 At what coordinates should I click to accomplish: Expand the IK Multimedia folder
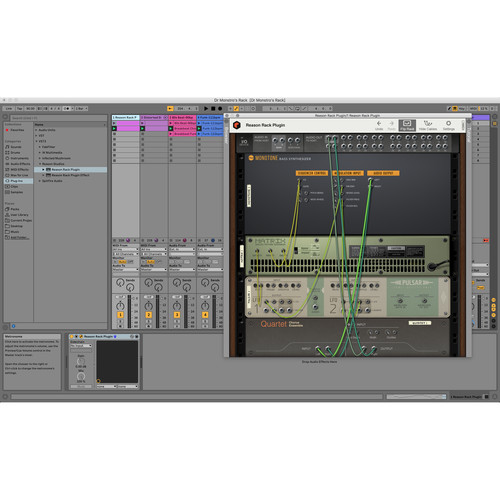pos(40,152)
